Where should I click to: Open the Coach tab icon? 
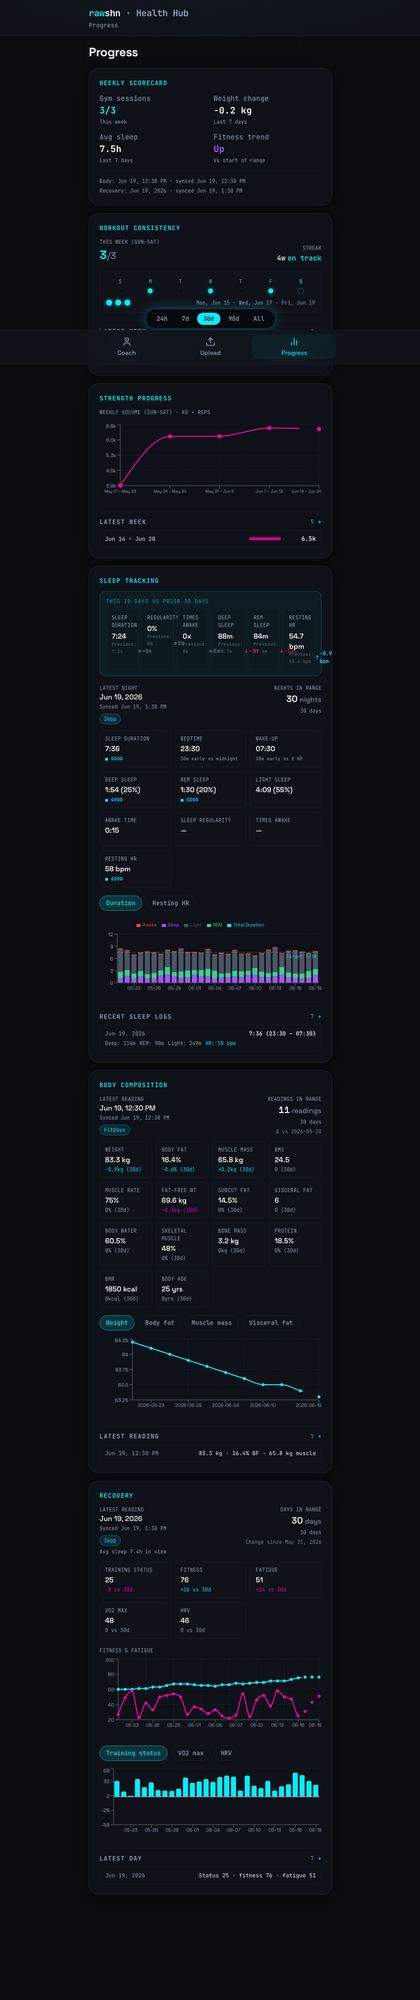[127, 341]
